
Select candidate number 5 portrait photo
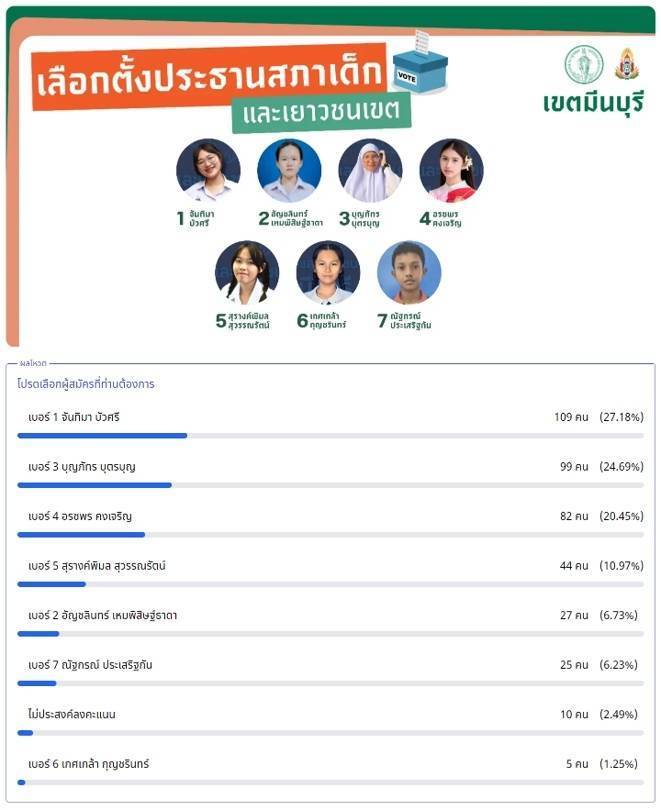pos(247,272)
